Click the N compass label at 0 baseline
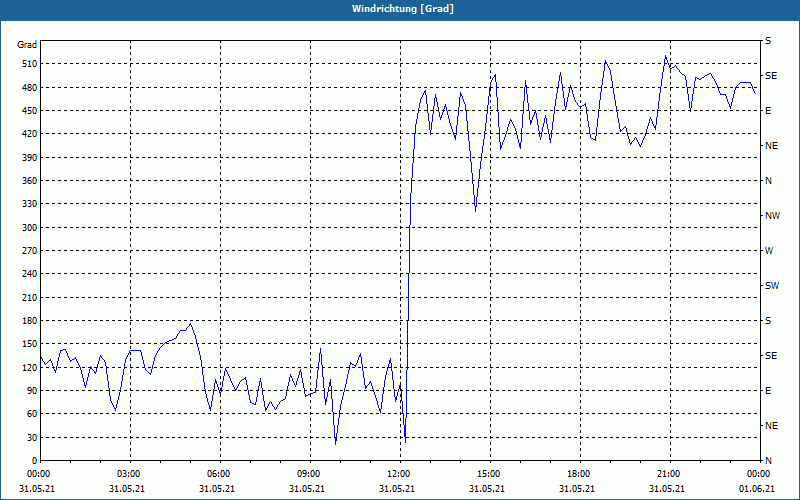This screenshot has height=500, width=800. (x=768, y=460)
